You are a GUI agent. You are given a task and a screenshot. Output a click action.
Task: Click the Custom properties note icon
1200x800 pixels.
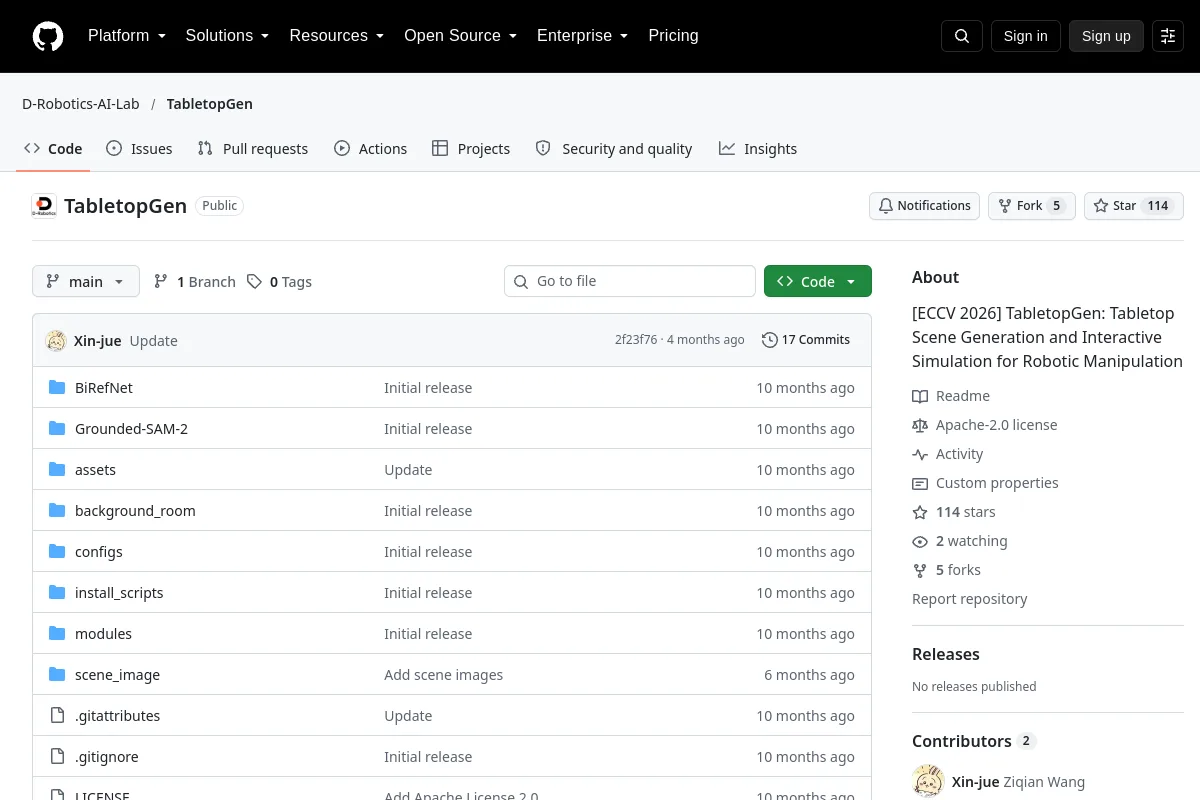(x=920, y=484)
